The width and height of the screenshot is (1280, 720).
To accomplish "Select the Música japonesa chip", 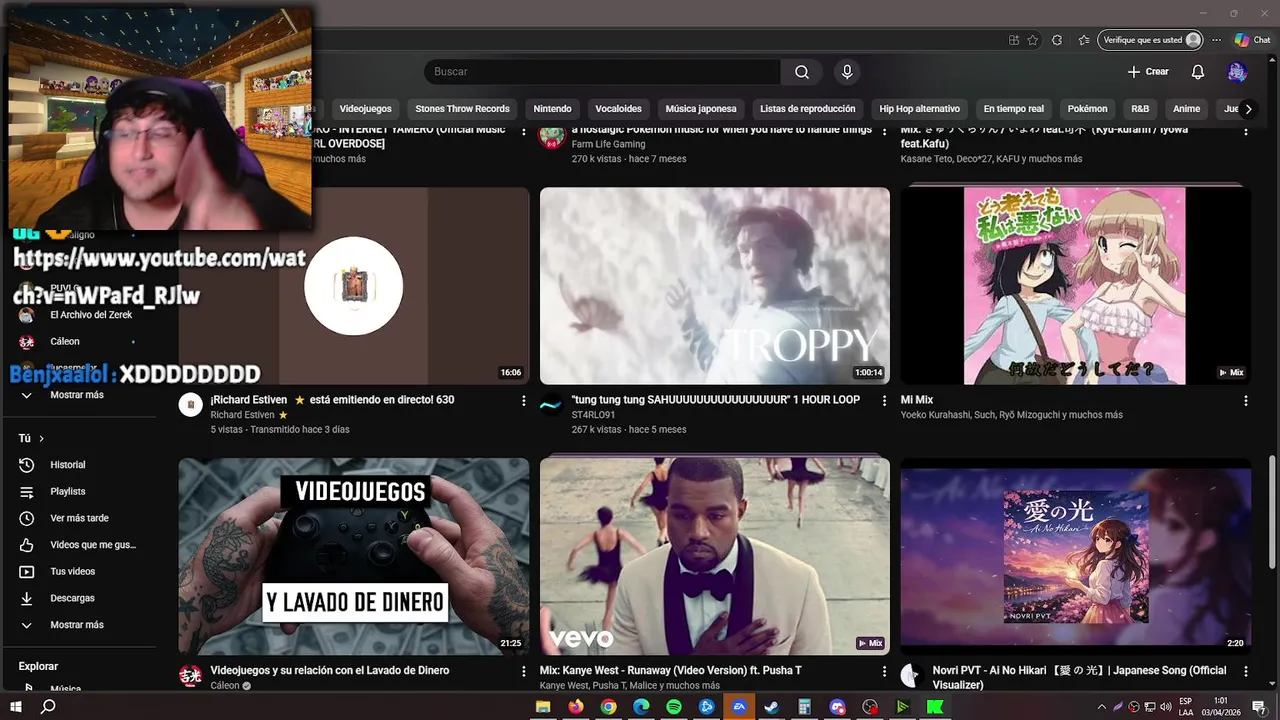I will [x=700, y=109].
